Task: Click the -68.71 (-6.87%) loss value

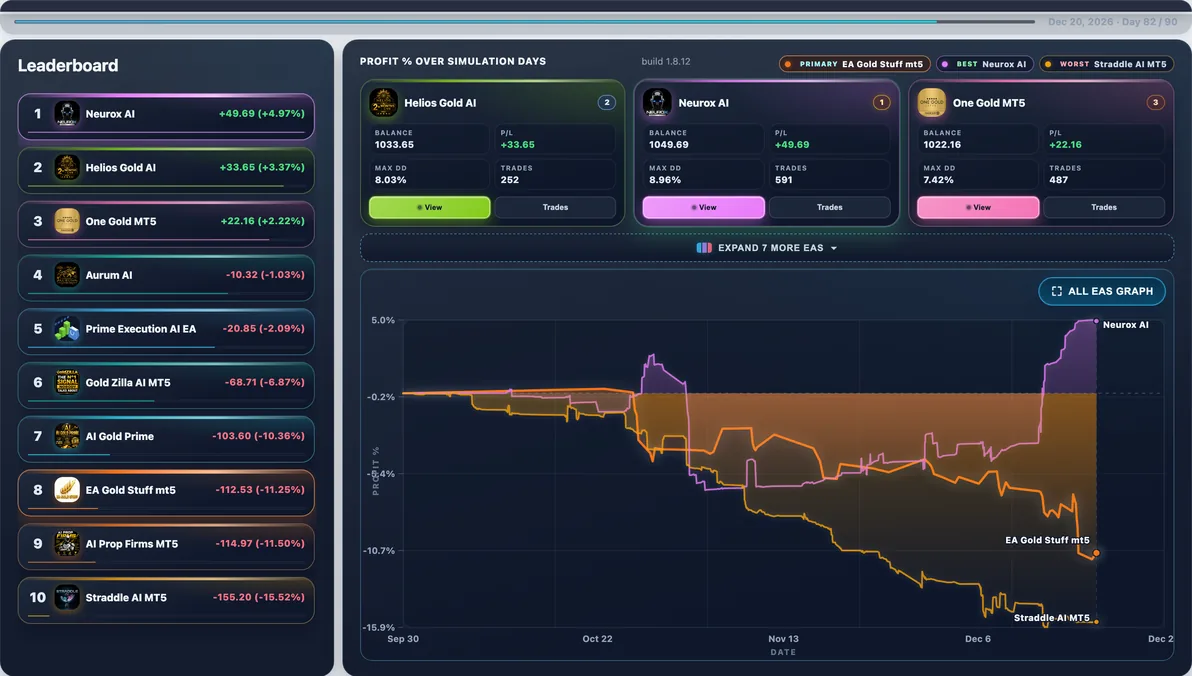Action: point(265,382)
